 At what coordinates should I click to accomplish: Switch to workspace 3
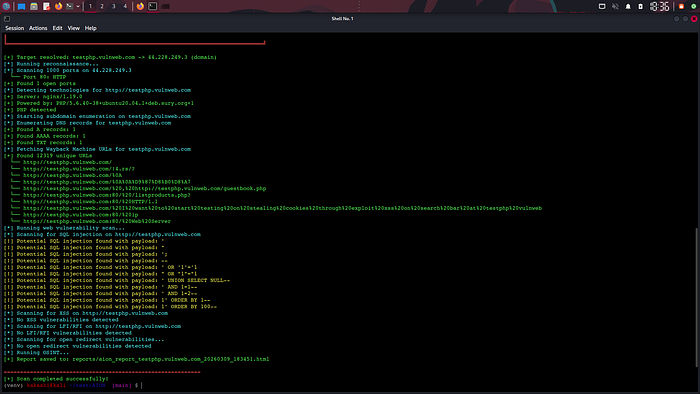pos(113,6)
